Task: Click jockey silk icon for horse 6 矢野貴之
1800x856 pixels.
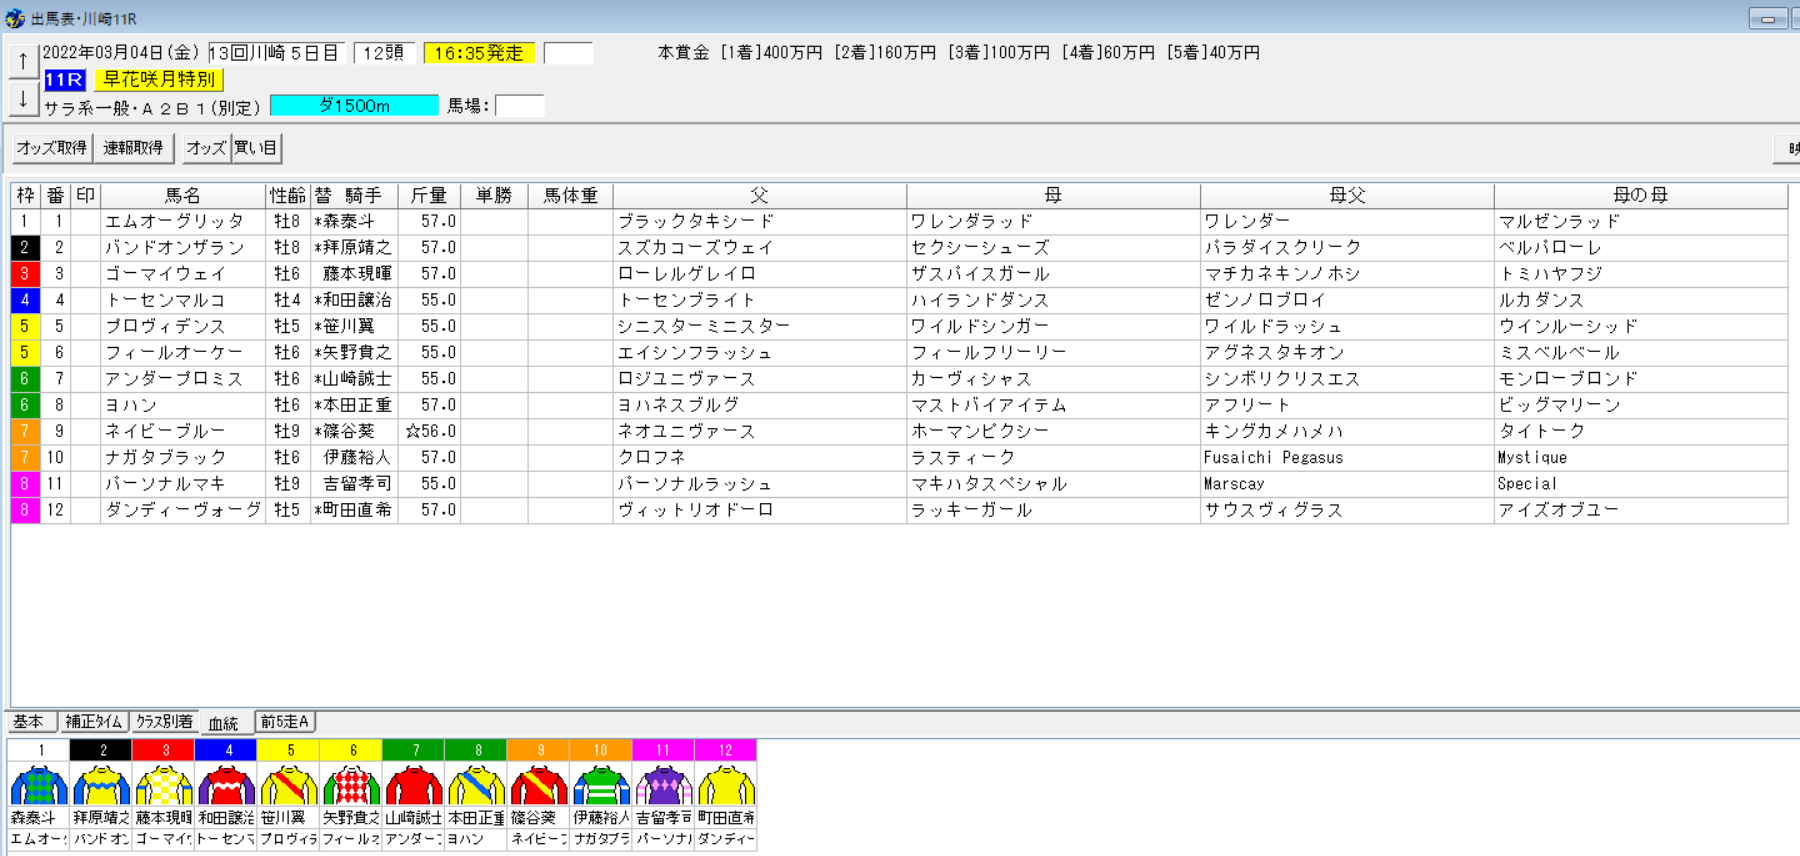Action: 351,785
